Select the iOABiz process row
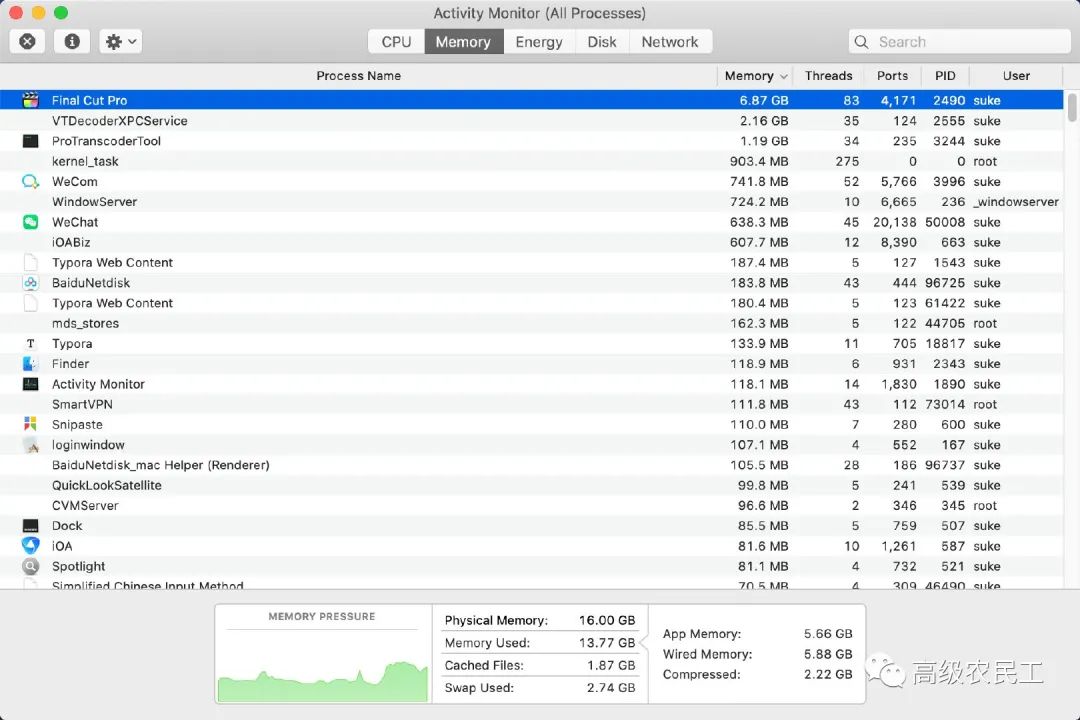This screenshot has width=1080, height=720. pyautogui.click(x=531, y=243)
